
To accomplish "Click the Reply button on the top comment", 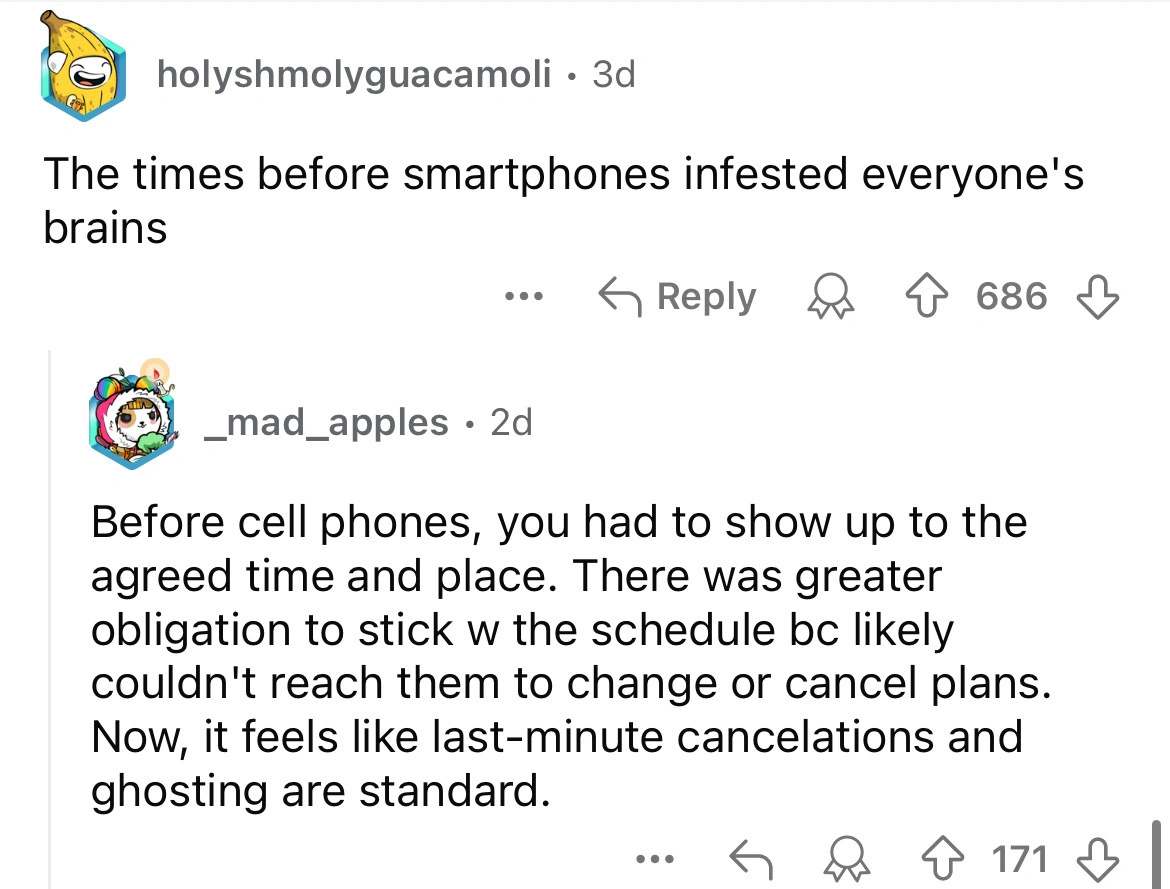I will pos(678,297).
